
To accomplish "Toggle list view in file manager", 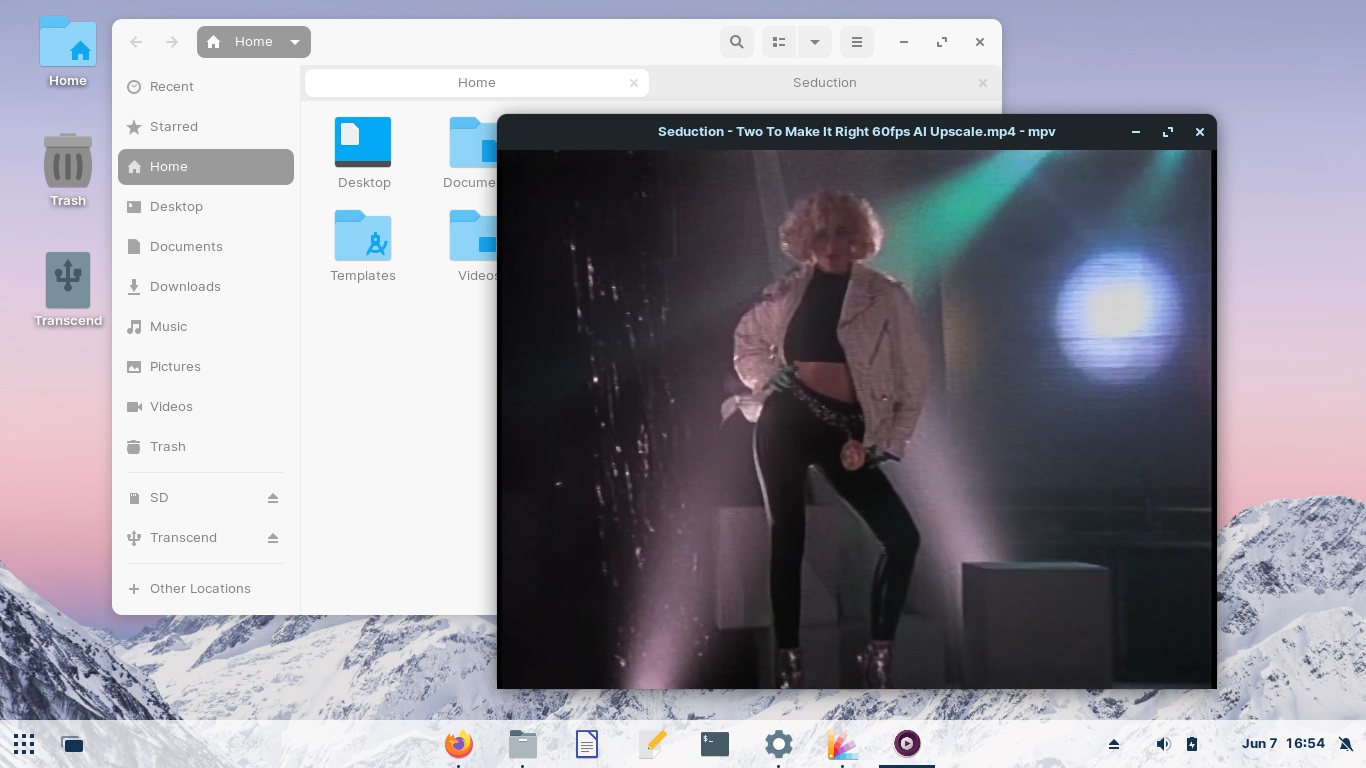I will pos(779,42).
